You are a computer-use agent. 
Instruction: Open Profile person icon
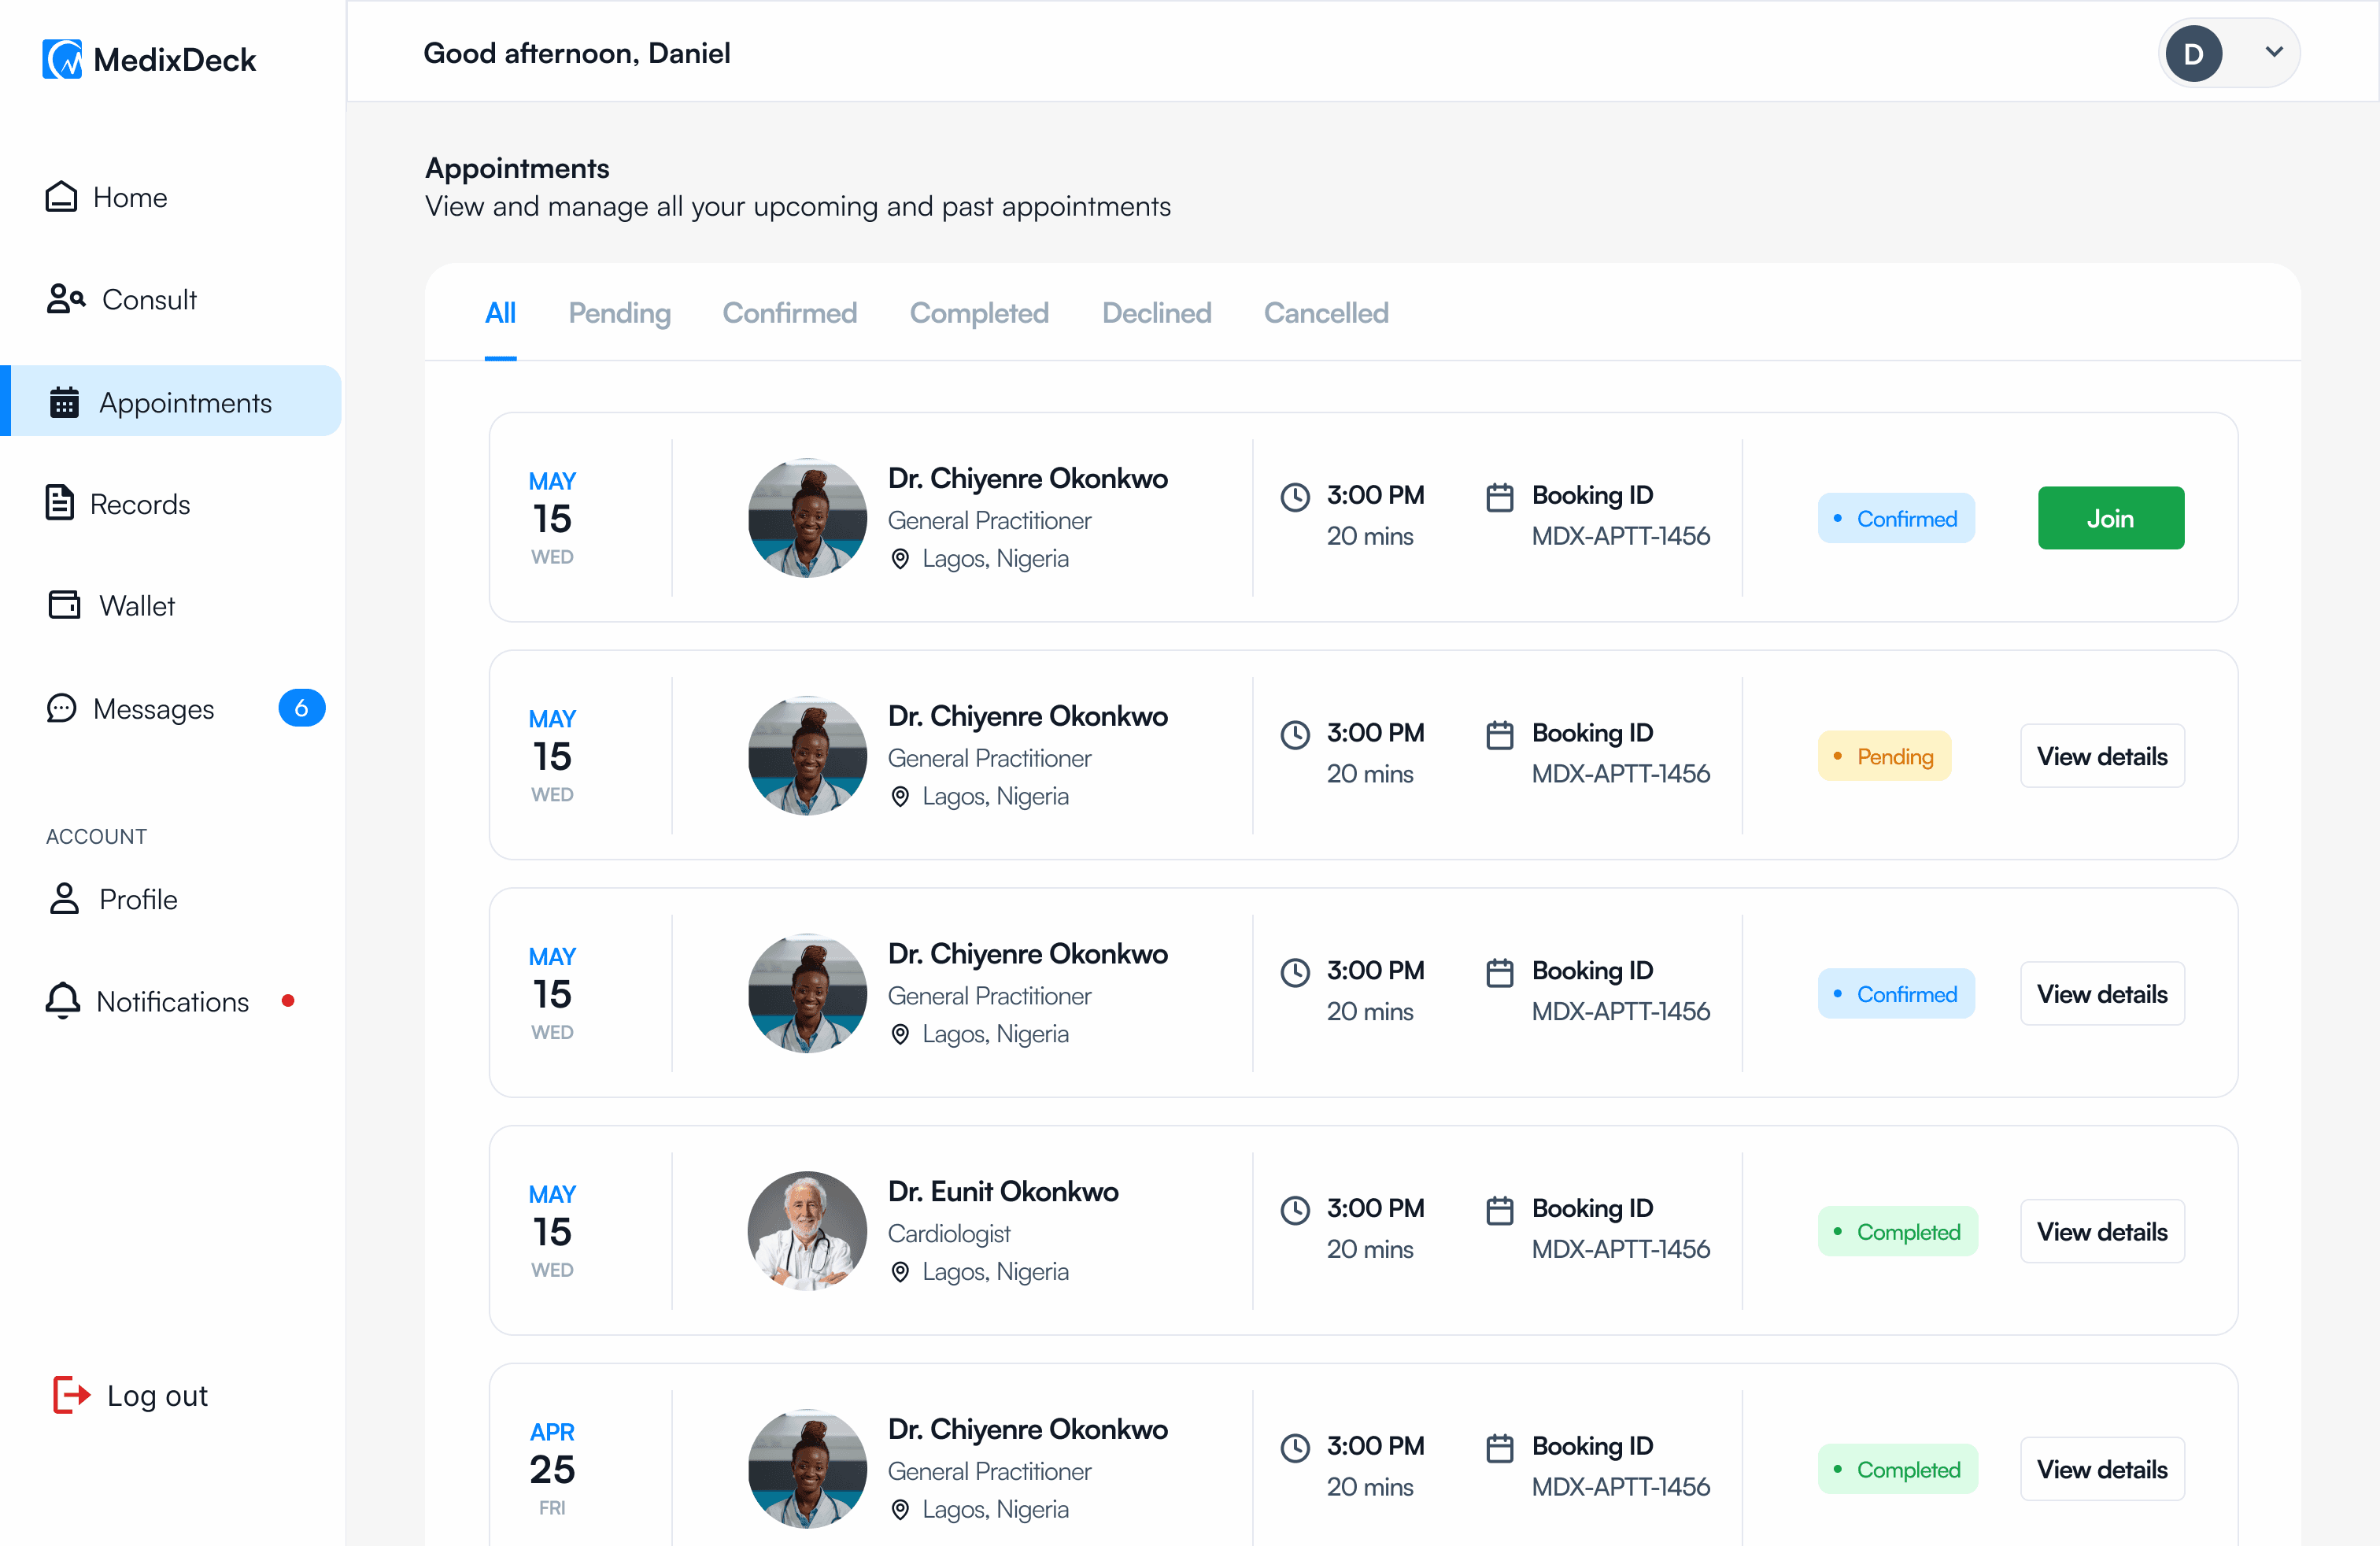pyautogui.click(x=64, y=898)
